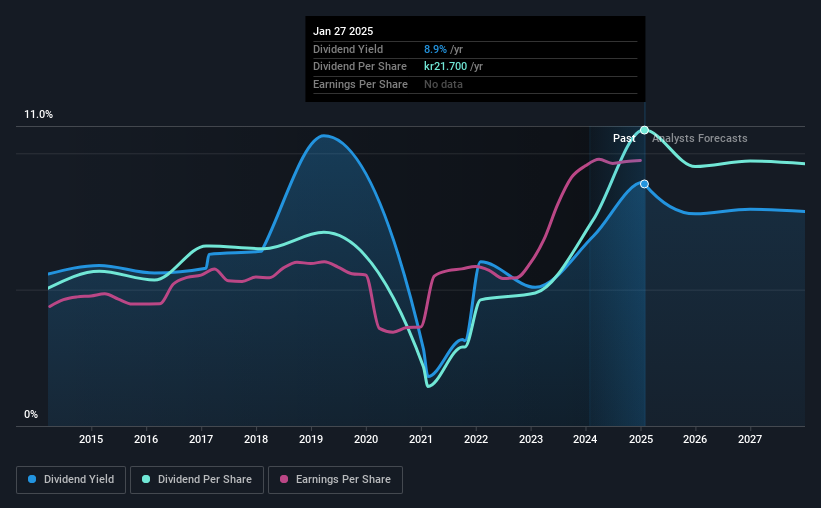Click the 2021 x-axis label

click(421, 439)
